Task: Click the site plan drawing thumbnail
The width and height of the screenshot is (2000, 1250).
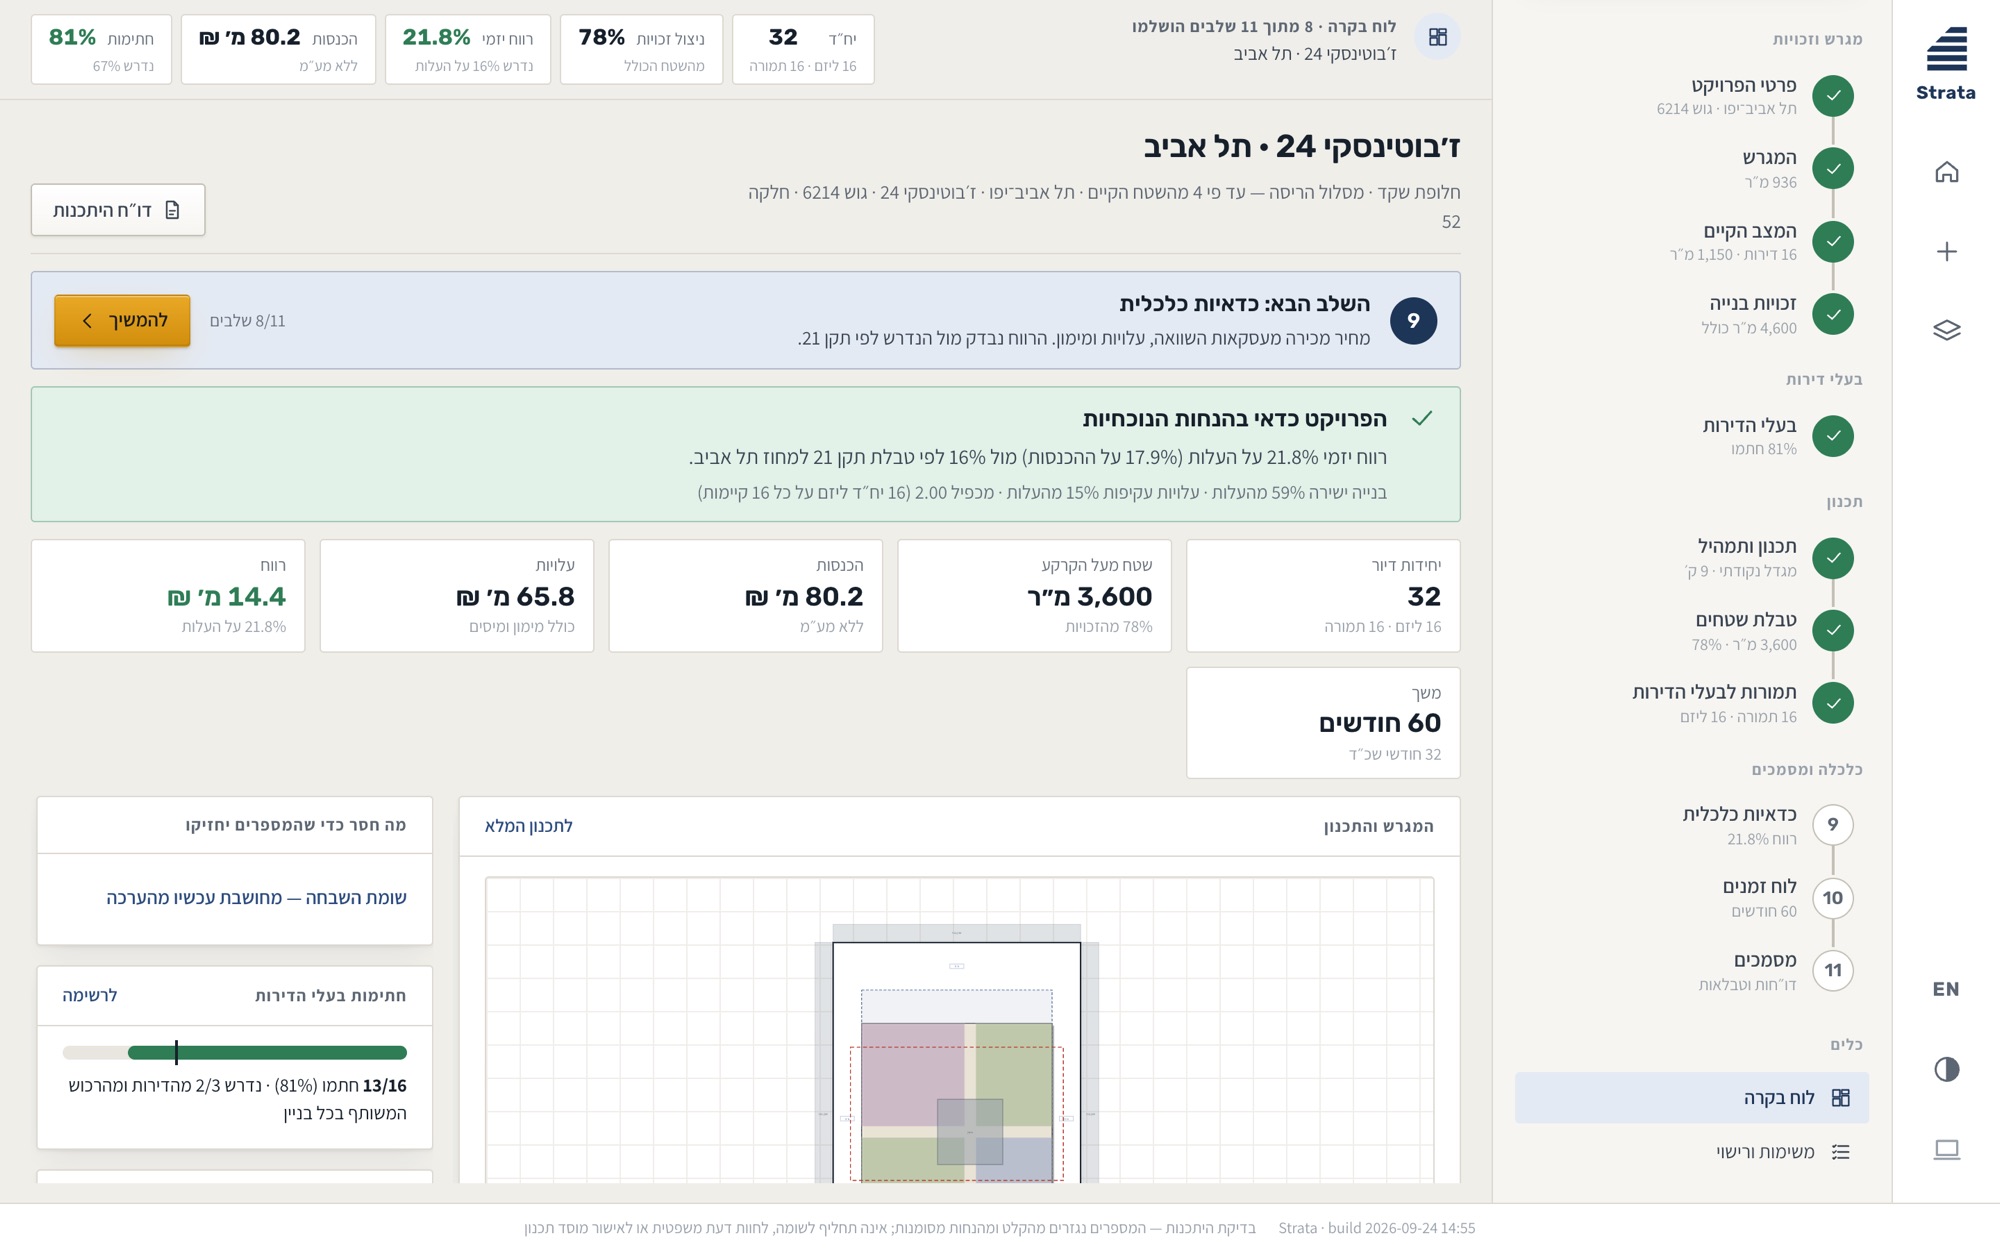Action: tap(959, 1030)
